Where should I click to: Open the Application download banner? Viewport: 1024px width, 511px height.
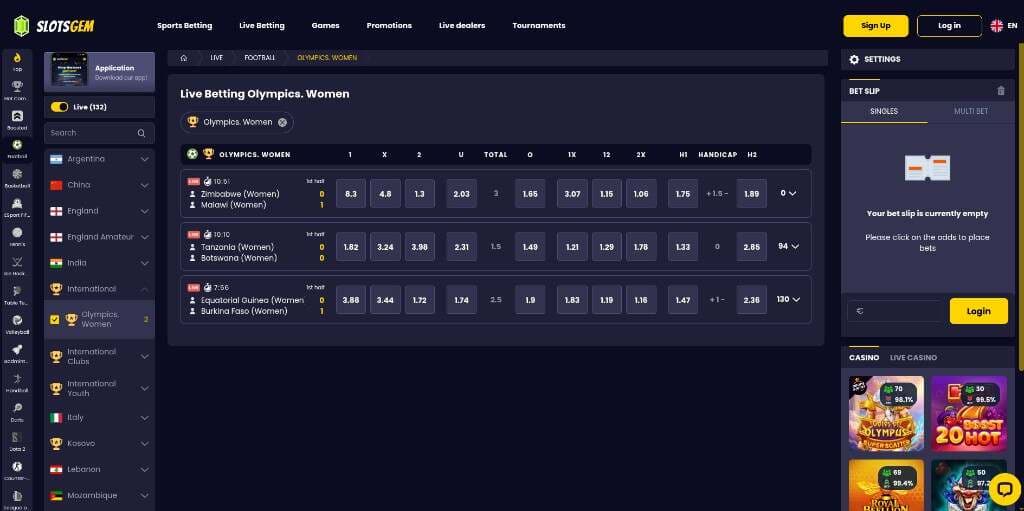pyautogui.click(x=99, y=72)
